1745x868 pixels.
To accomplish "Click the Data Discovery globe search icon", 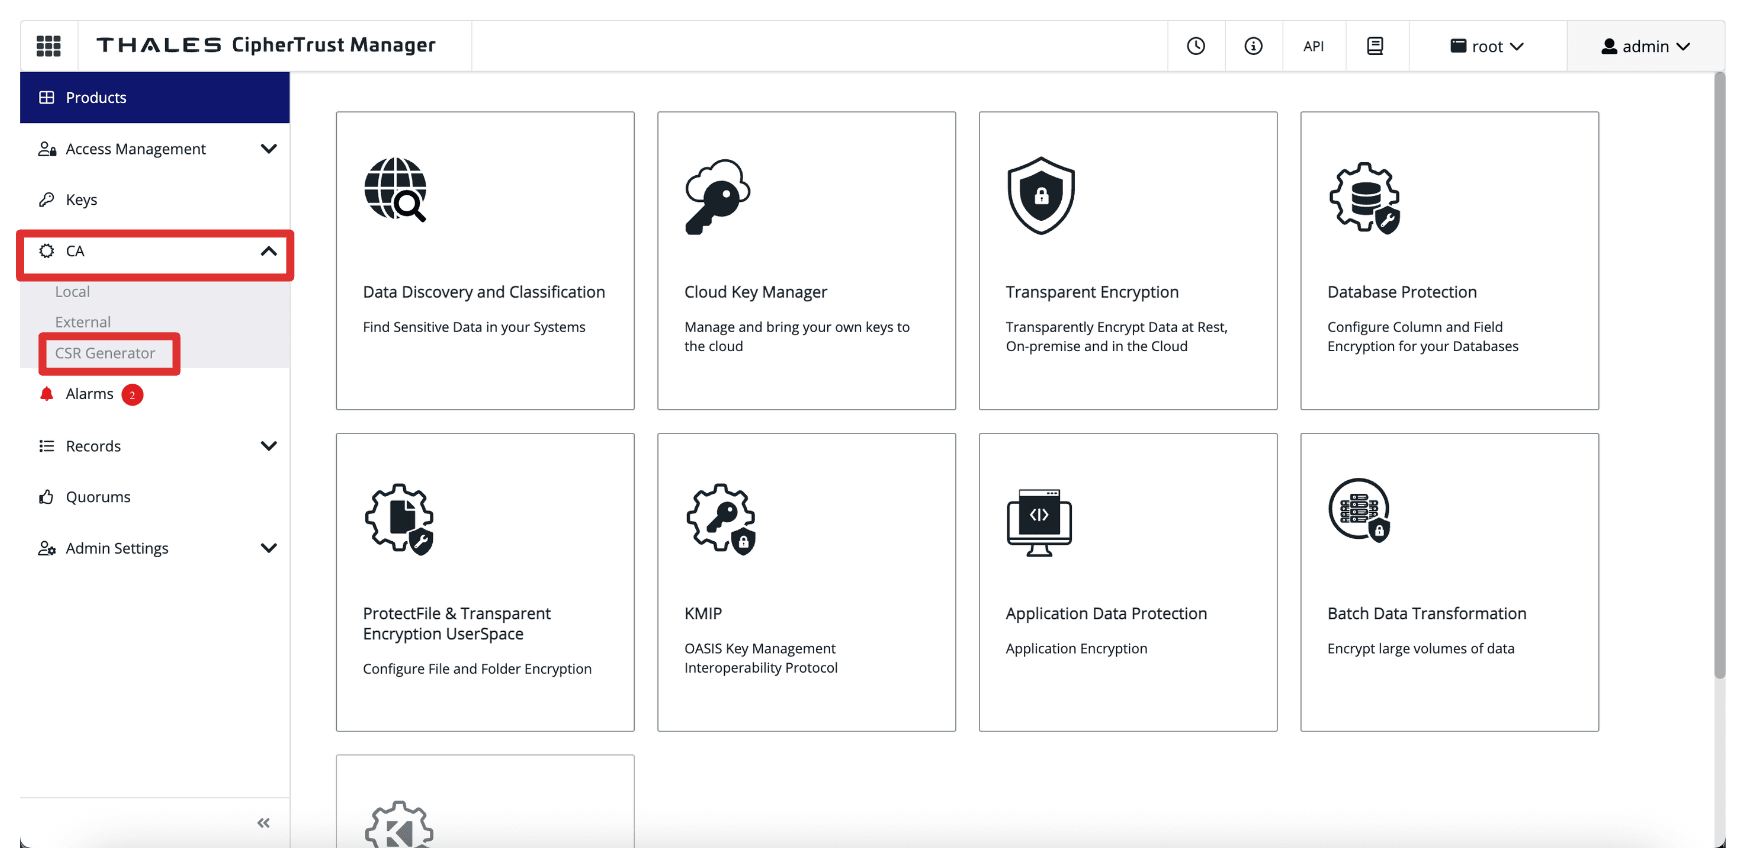I will click(396, 190).
